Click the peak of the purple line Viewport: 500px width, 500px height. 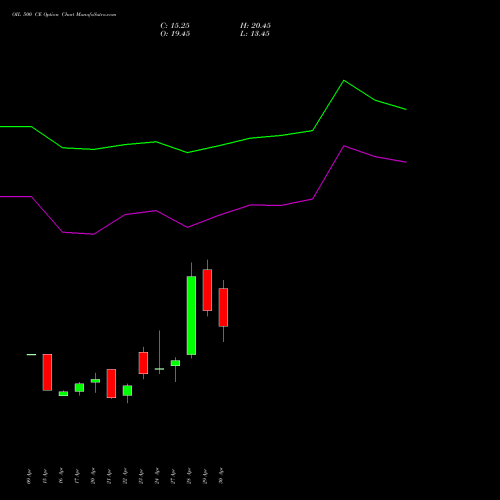coord(344,146)
